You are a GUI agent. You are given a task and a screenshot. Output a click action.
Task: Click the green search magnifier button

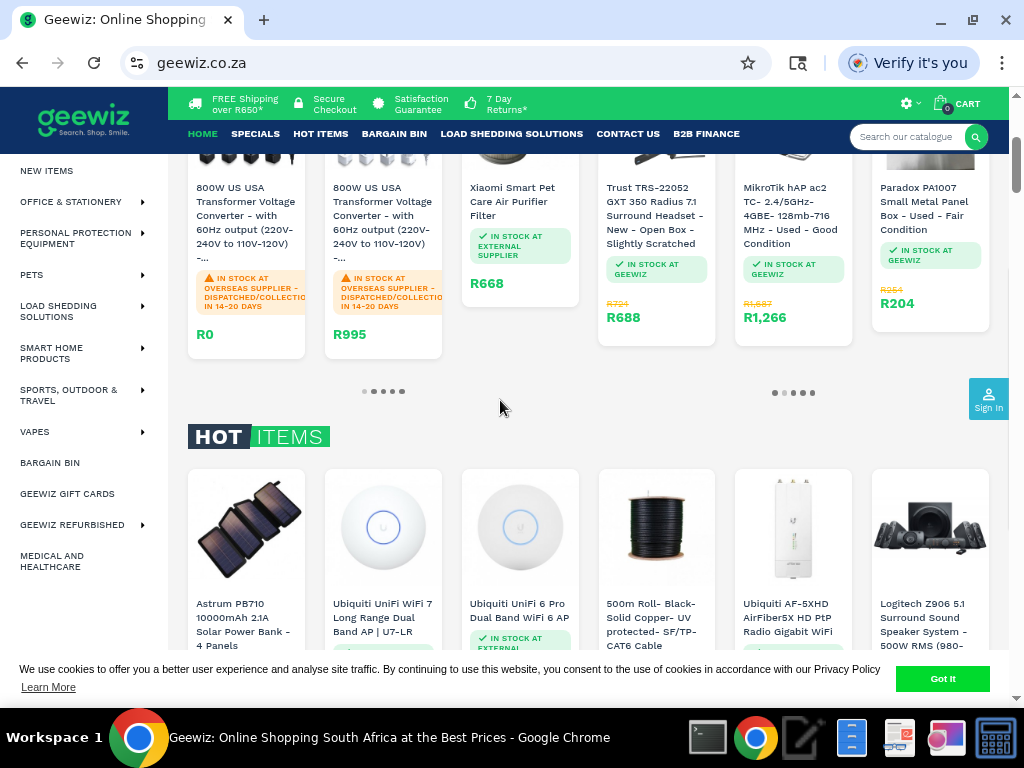[x=976, y=137]
